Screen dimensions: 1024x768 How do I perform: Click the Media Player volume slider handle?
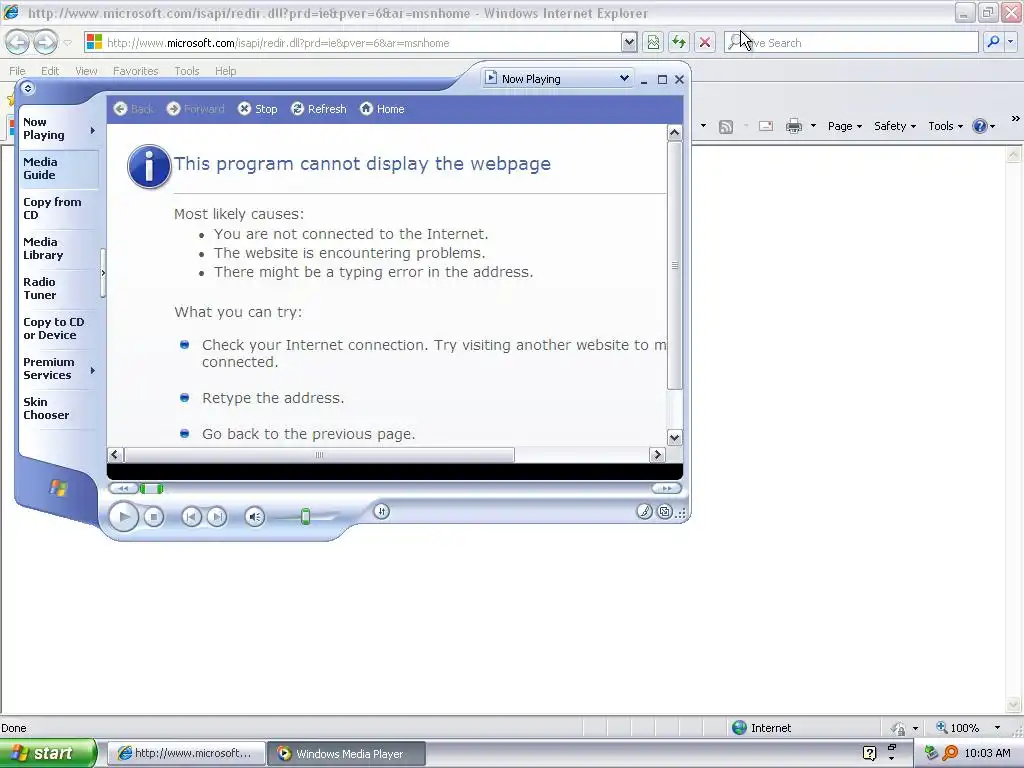(305, 517)
